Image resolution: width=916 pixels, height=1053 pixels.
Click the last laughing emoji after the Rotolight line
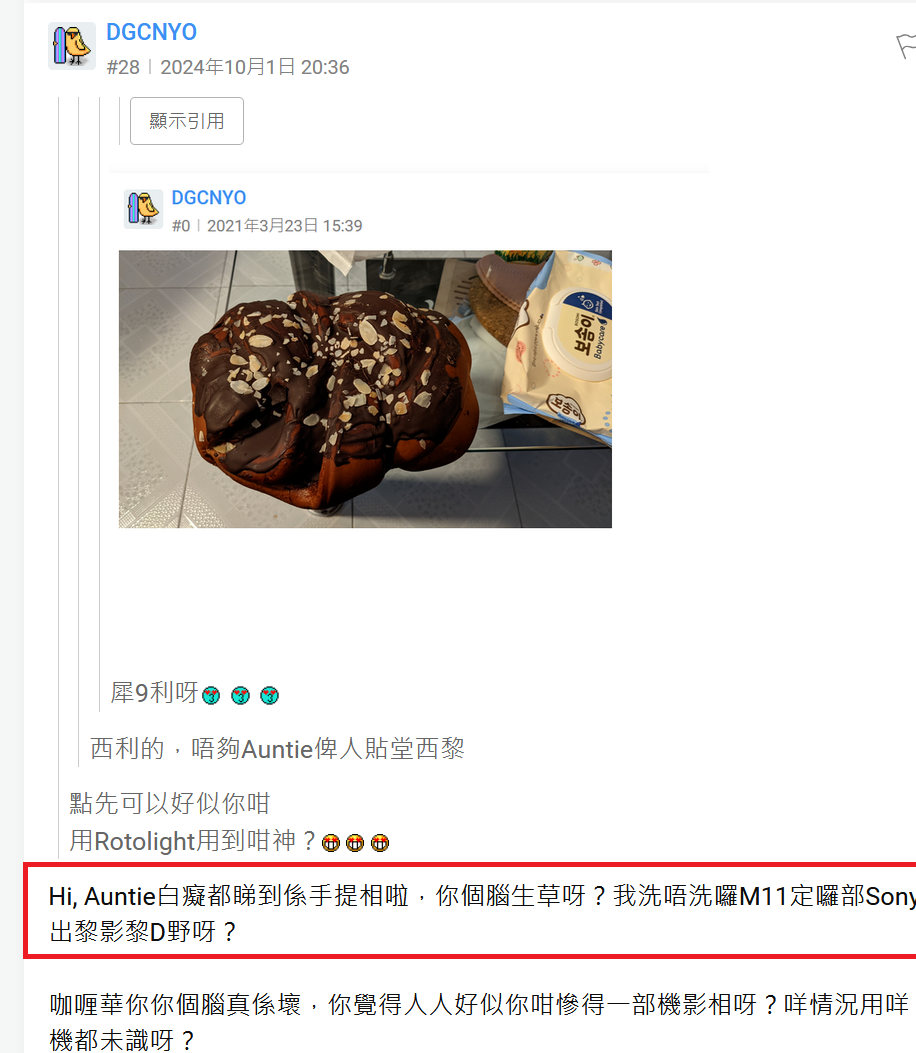[379, 843]
